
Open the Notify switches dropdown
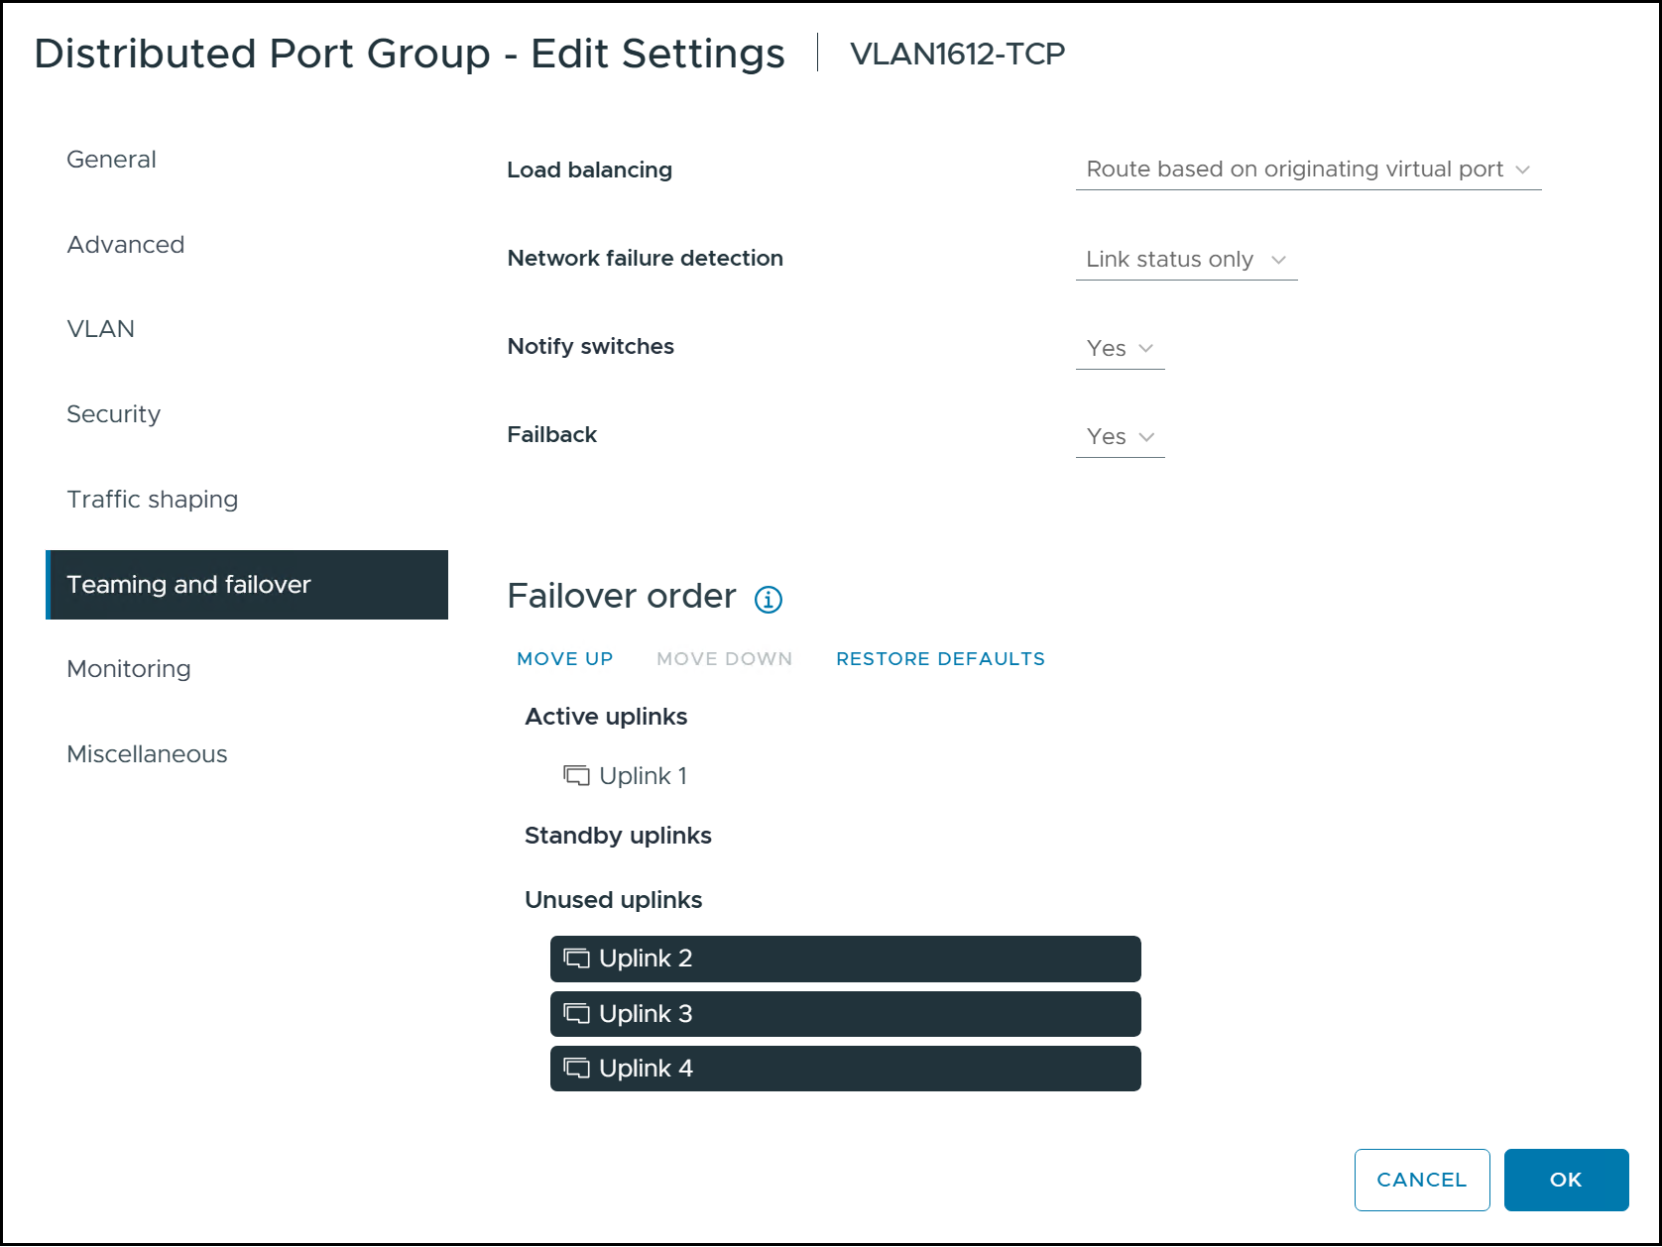1120,349
